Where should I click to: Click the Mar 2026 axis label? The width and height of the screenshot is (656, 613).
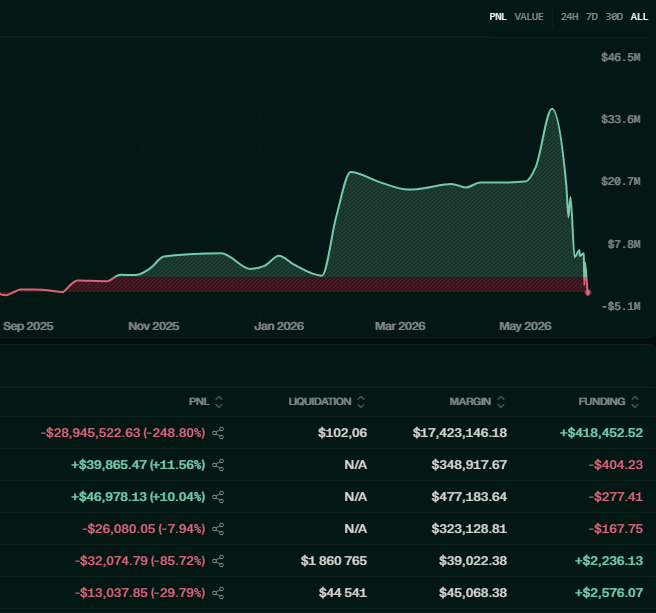400,326
